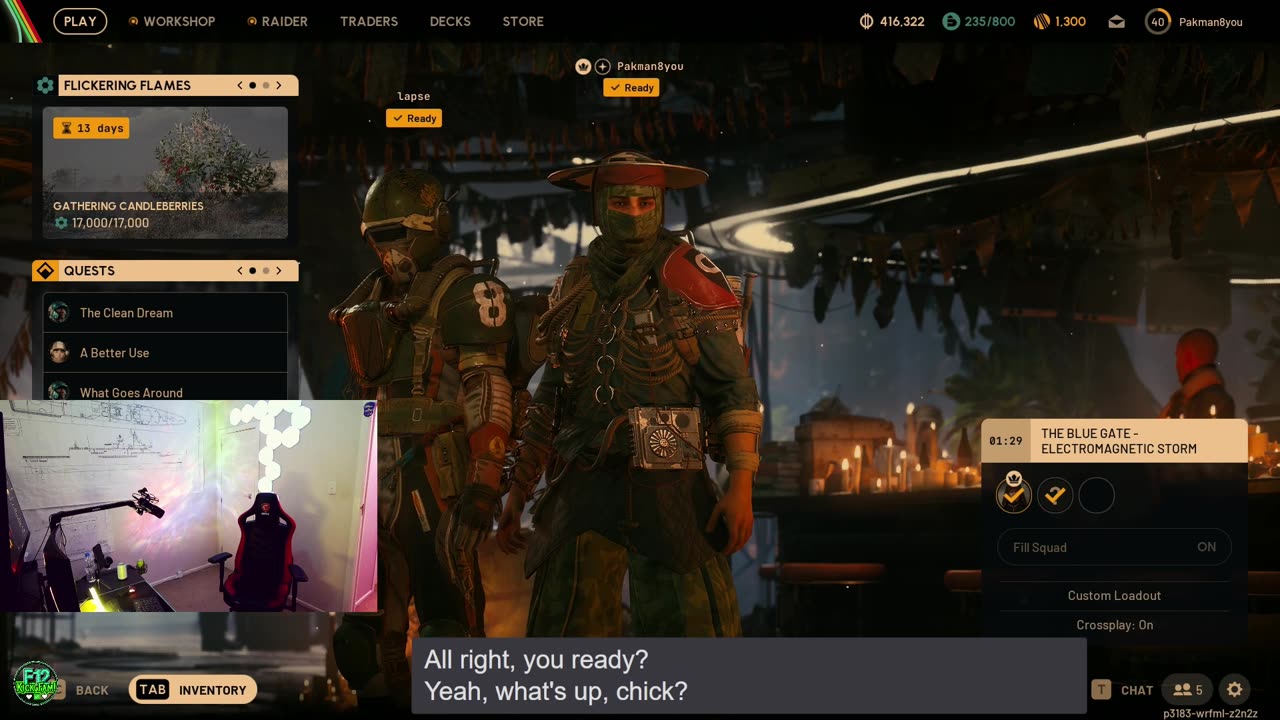Click the 01:29 matchmaking timer

[1005, 441]
